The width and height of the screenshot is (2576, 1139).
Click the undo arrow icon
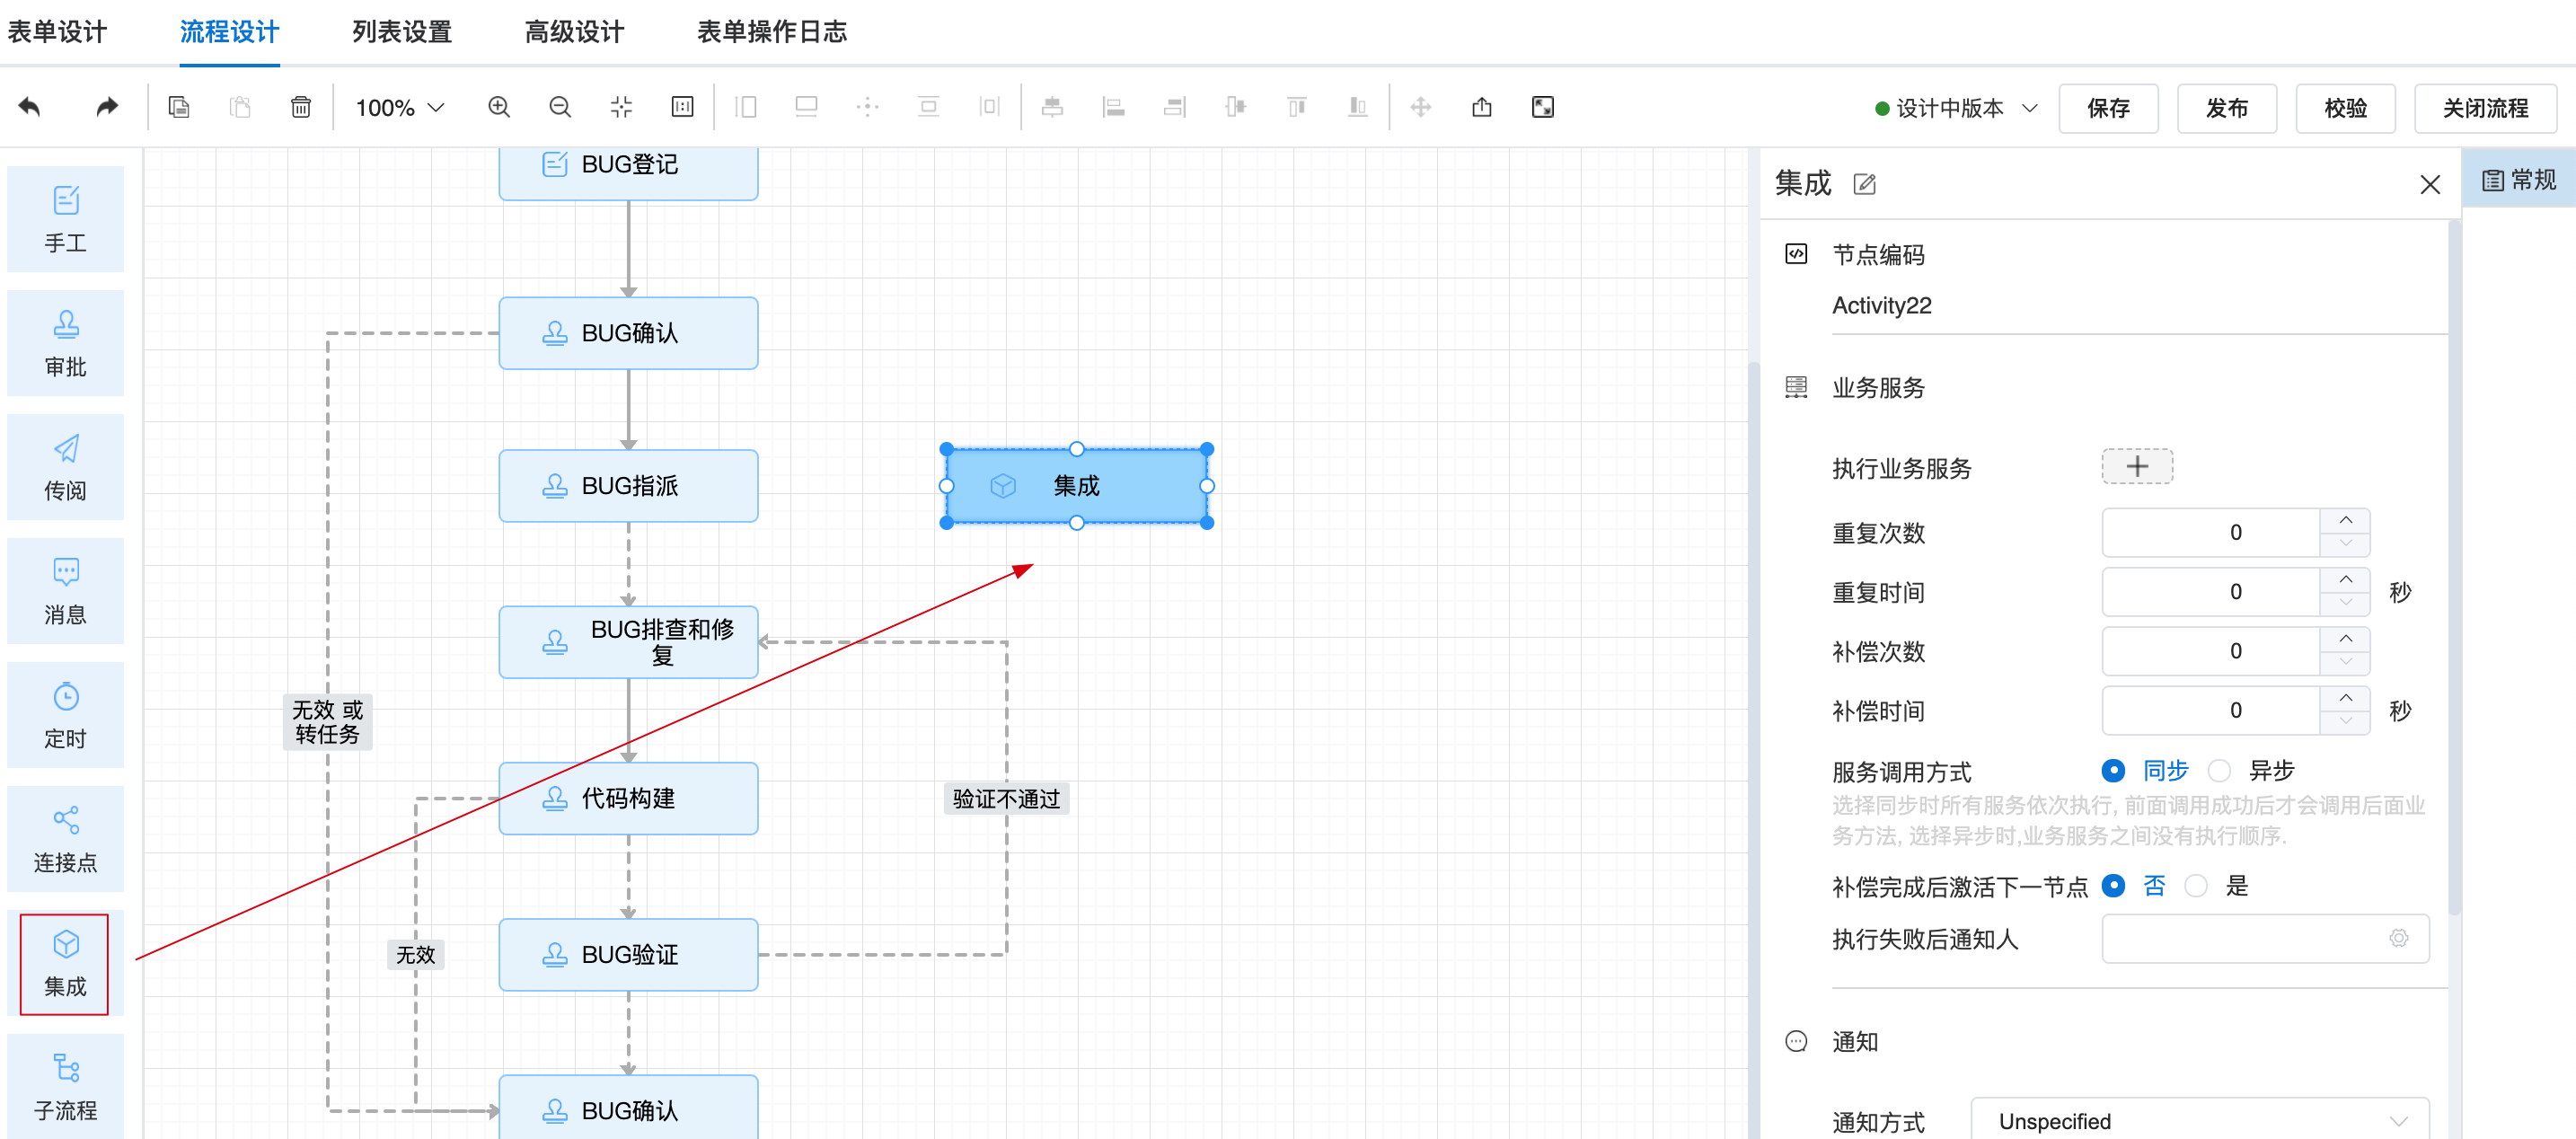point(29,107)
